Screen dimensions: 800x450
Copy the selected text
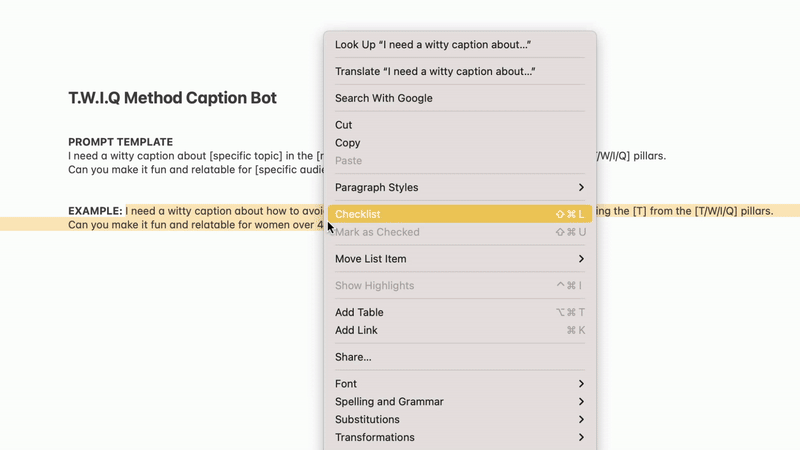[348, 143]
